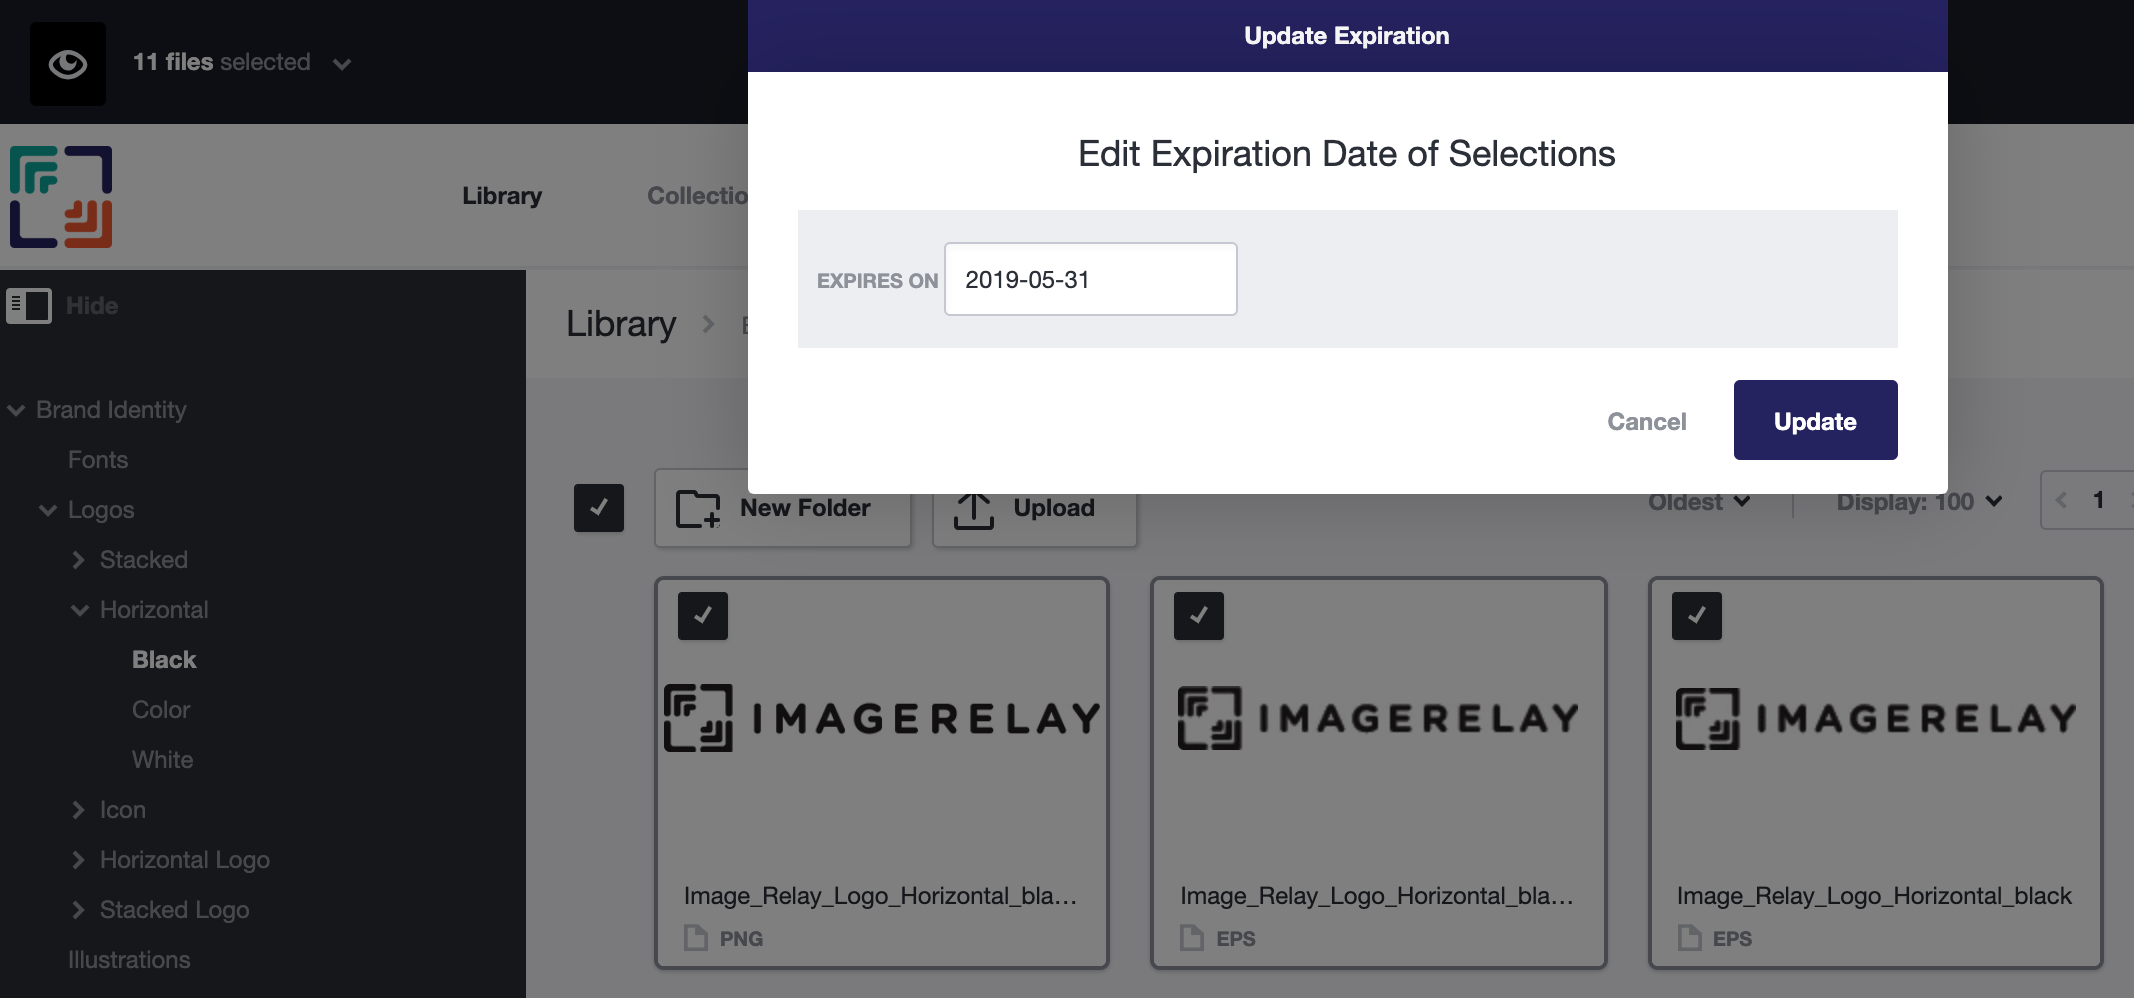
Task: Open the Oldest sort dropdown
Action: (x=1699, y=502)
